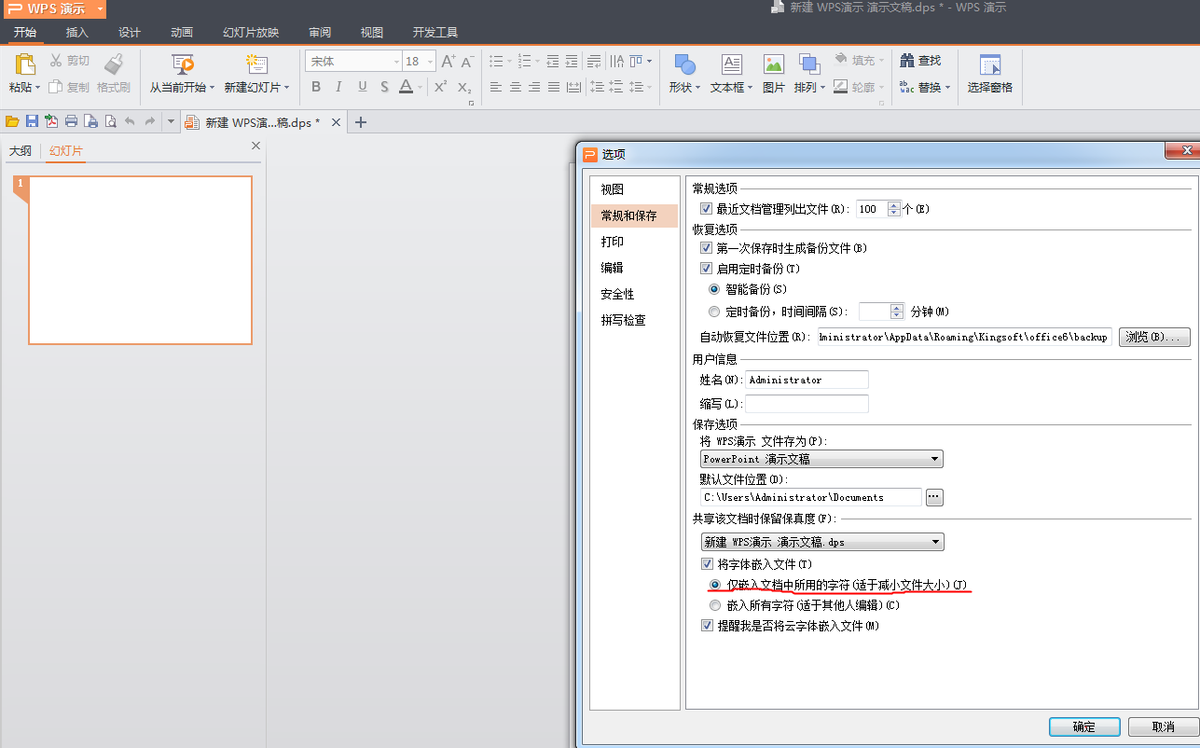Open the quick access toolbar customize arrow

click(171, 122)
